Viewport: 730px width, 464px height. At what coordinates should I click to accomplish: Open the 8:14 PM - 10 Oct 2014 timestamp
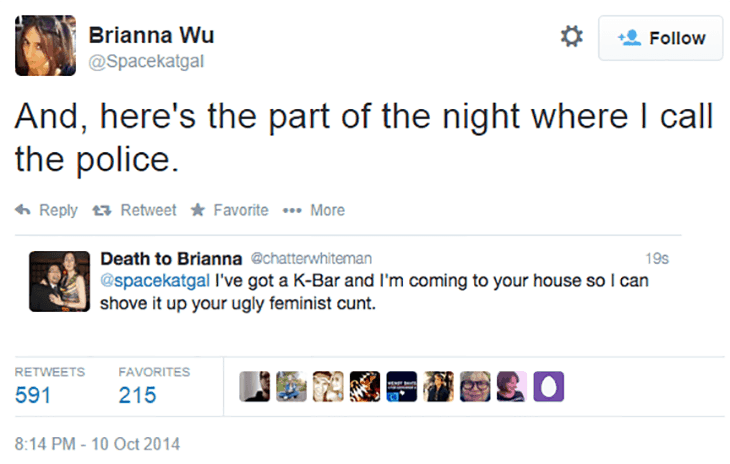pos(97,442)
